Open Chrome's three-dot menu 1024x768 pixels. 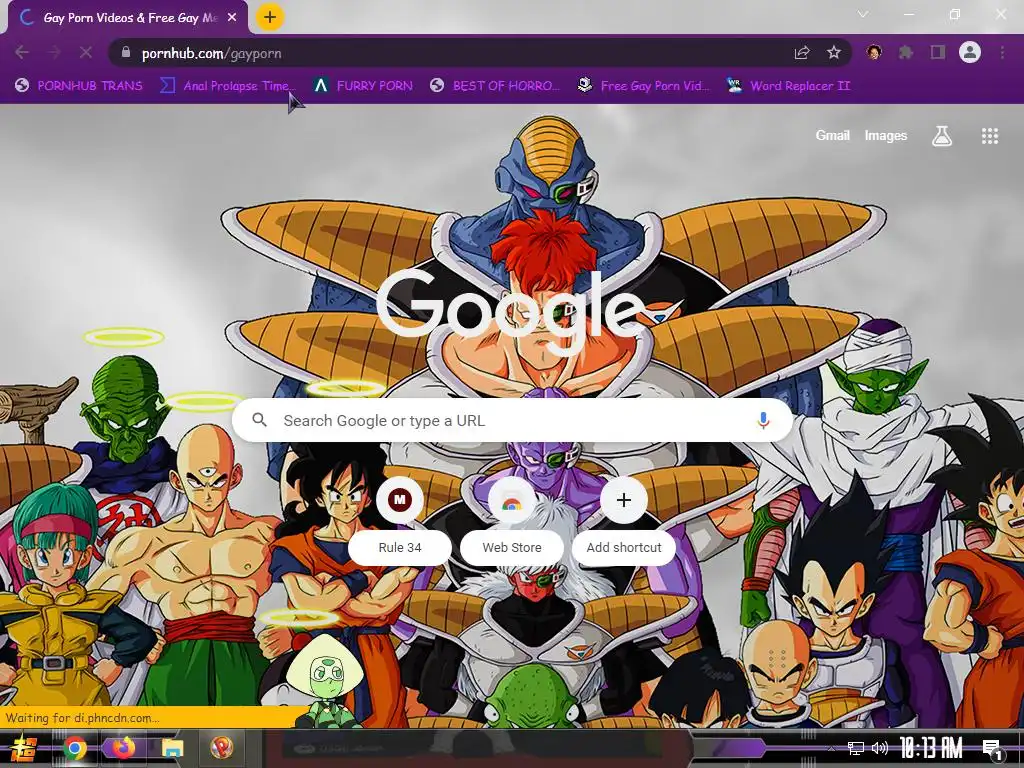coord(1002,52)
